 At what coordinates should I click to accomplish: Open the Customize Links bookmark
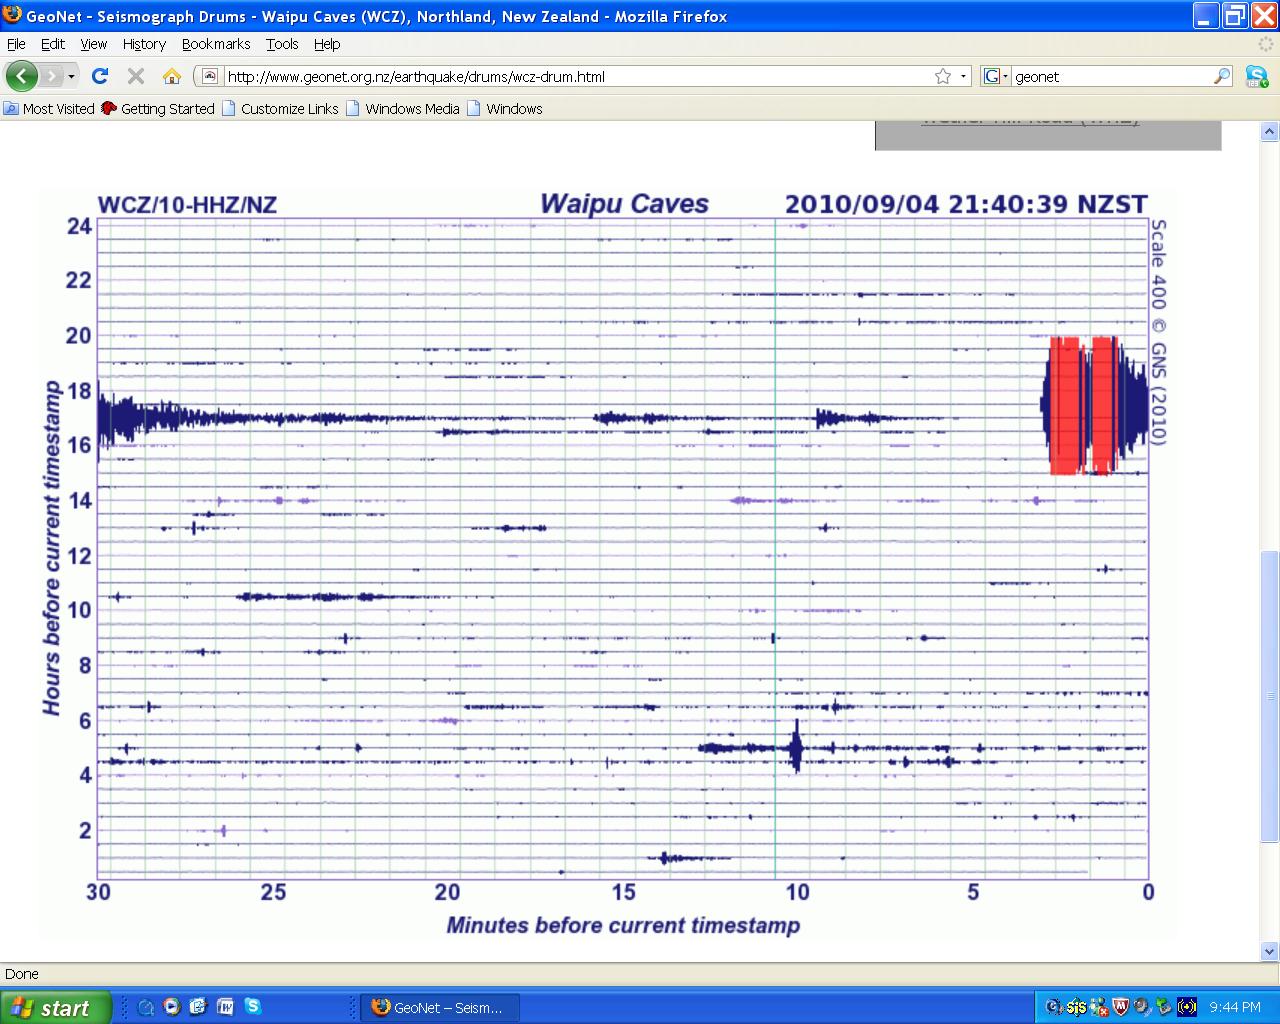tap(280, 109)
